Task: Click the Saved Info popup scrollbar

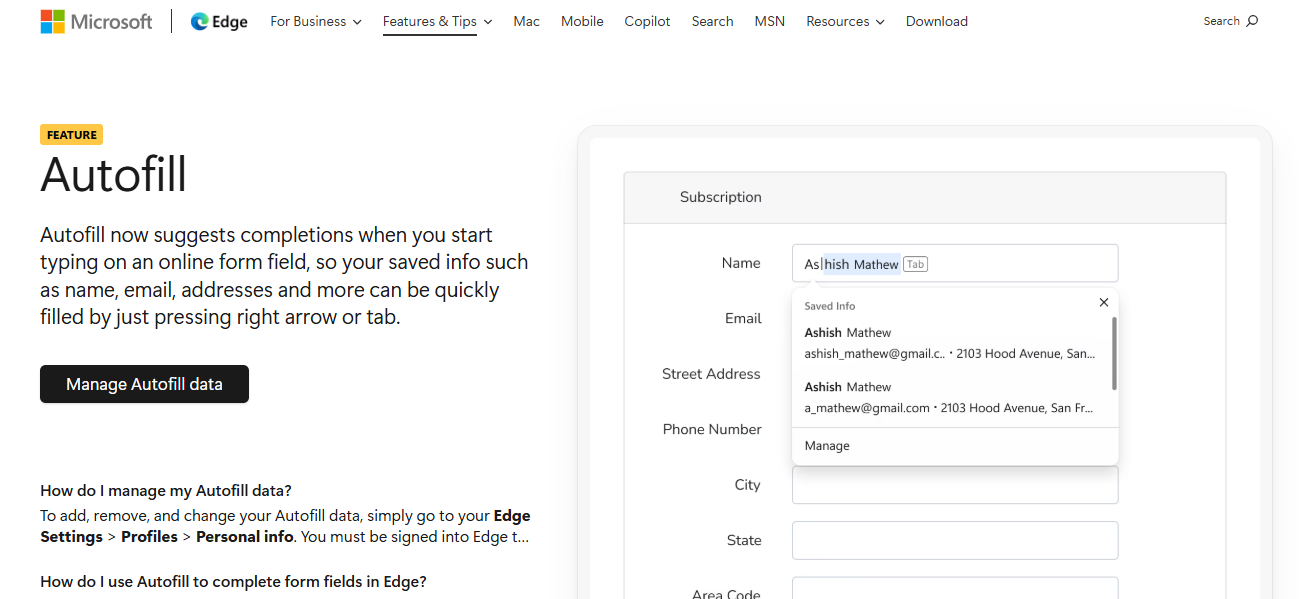Action: pos(1114,354)
